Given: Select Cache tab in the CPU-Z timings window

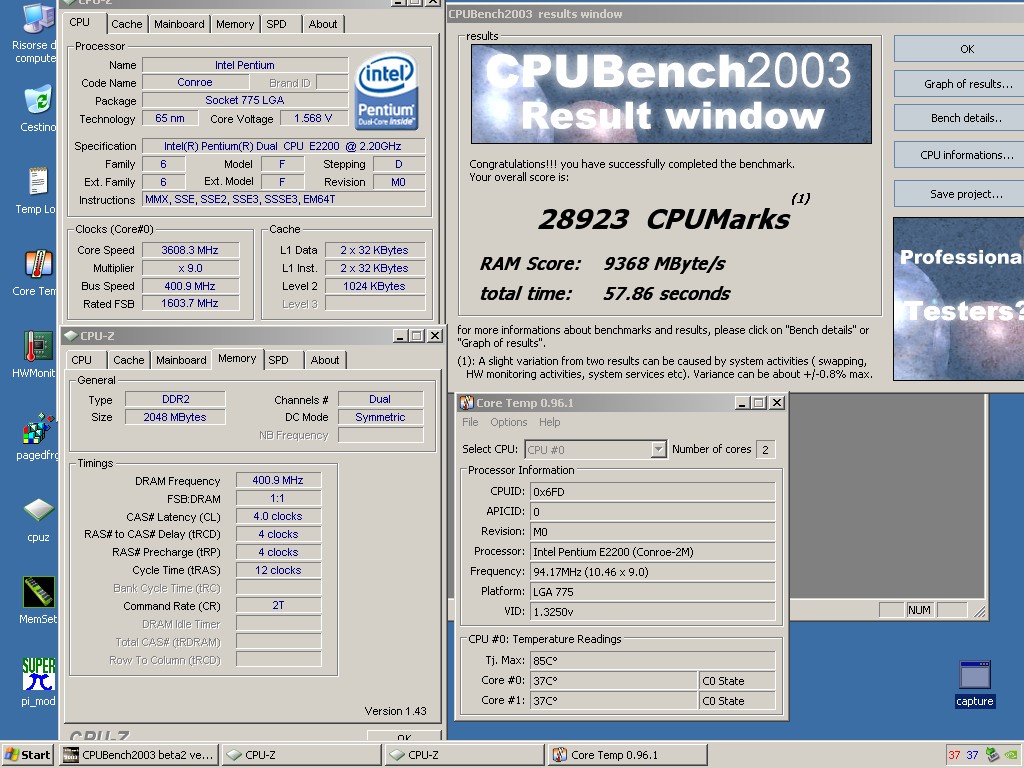Looking at the screenshot, I should coord(129,360).
